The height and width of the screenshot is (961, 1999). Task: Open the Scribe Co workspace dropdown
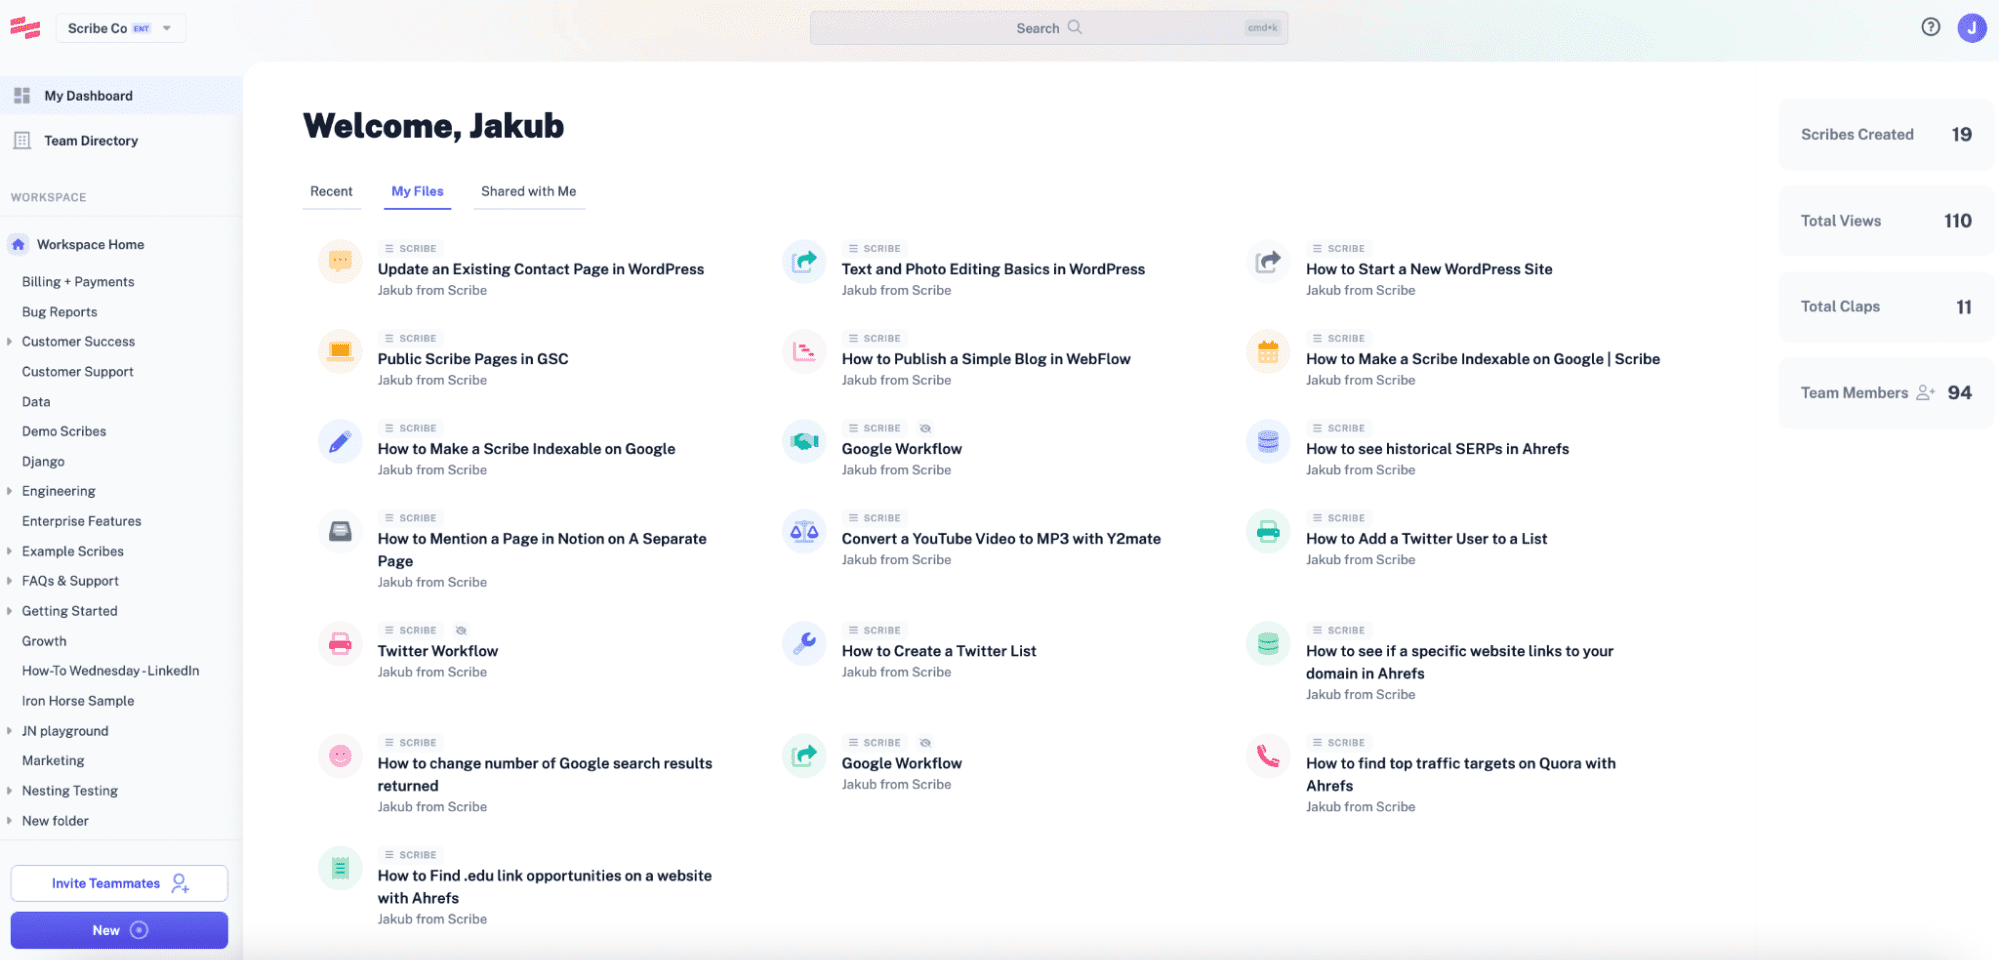point(121,28)
